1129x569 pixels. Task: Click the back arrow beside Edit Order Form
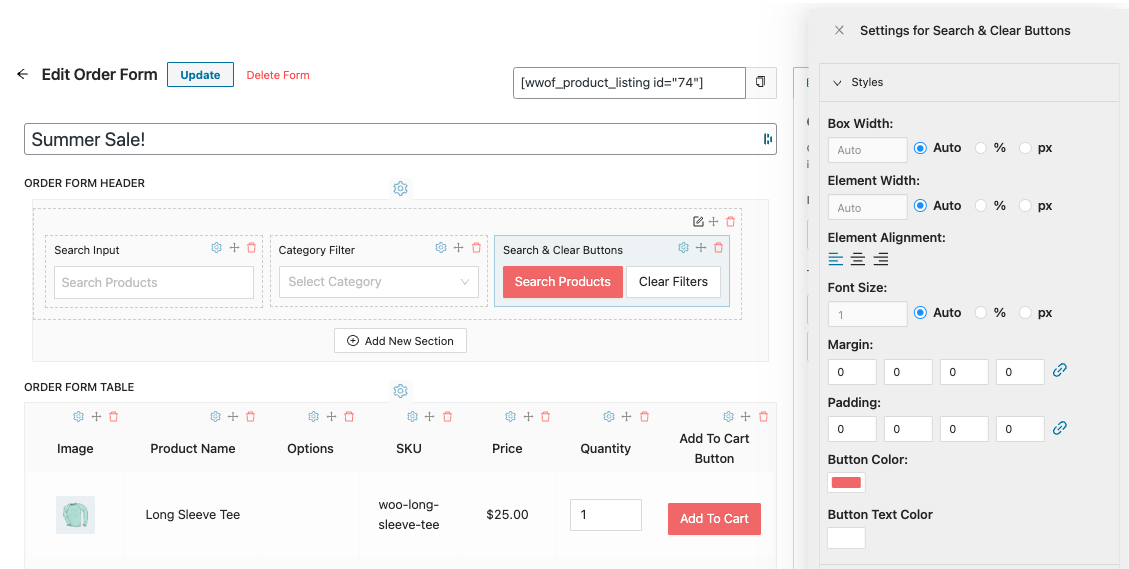point(22,74)
